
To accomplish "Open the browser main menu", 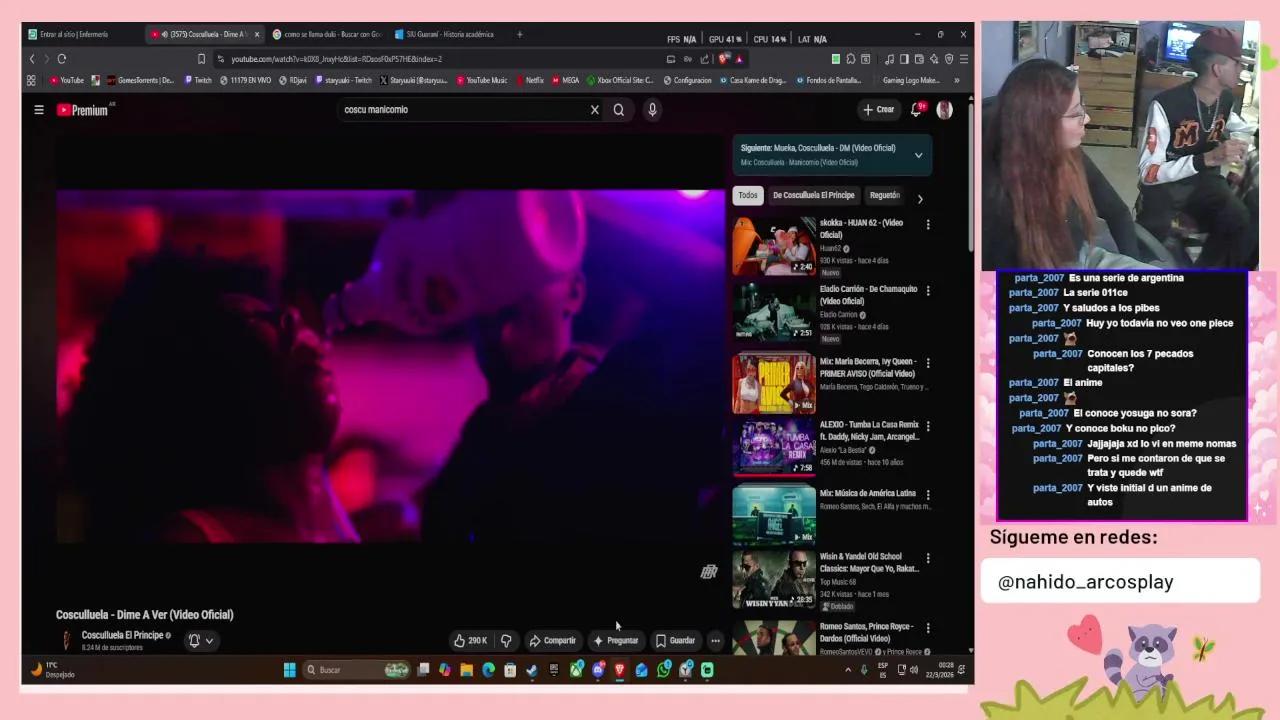I will 963,59.
